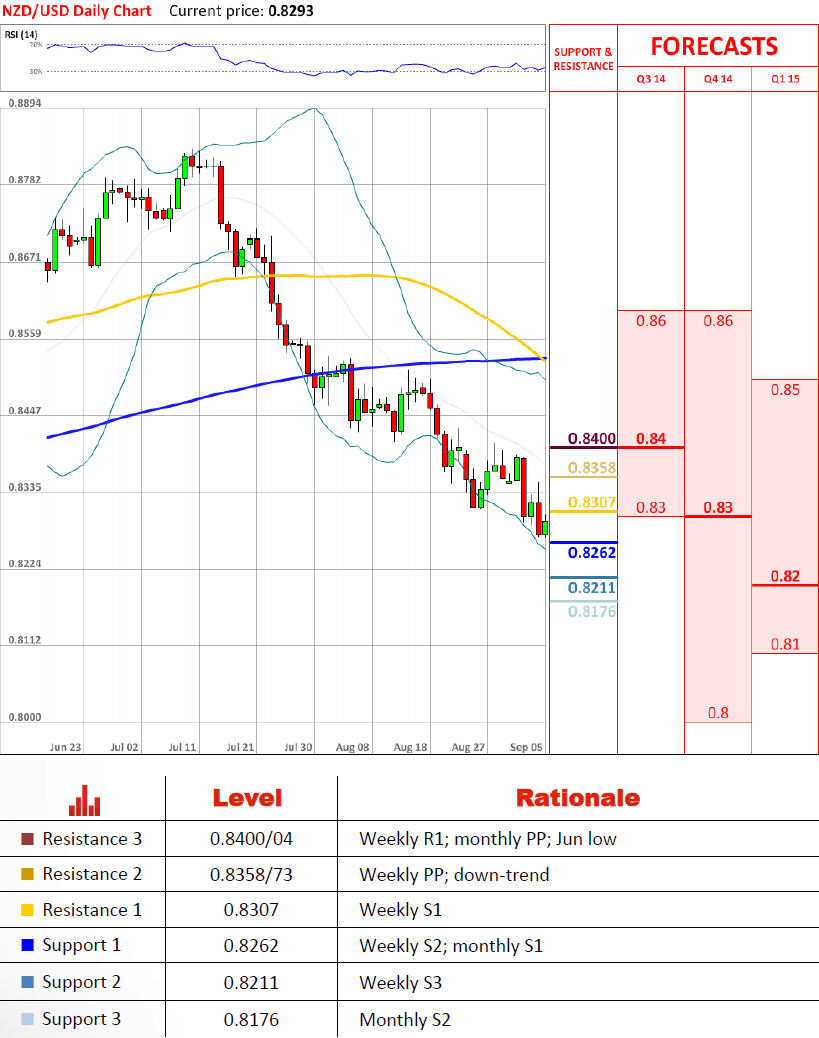
Task: Click the rationale cell 'Monthly S2'
Action: click(405, 1020)
